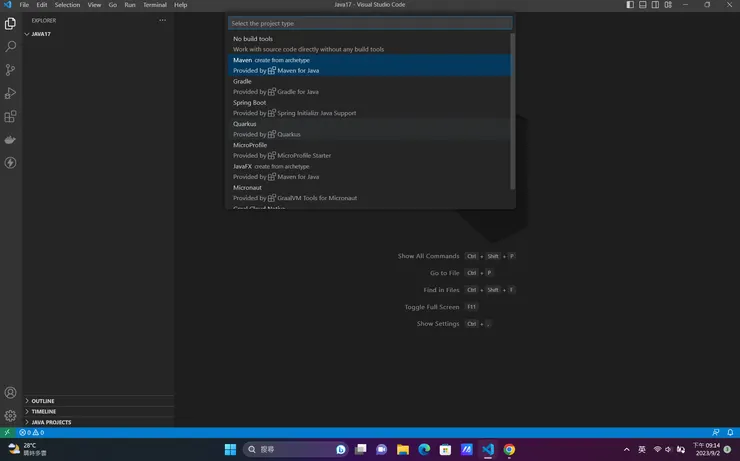Toggle the primary side bar layout button
This screenshot has width=740, height=461.
[630, 5]
